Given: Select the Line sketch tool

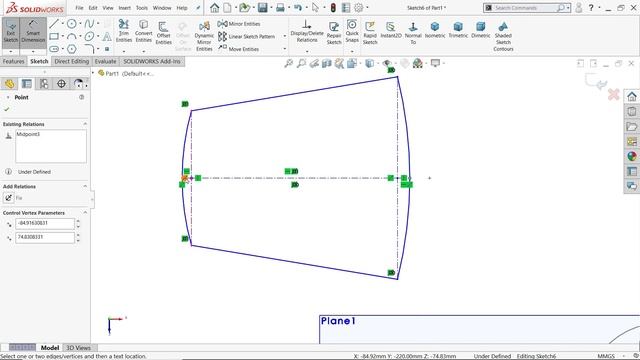Looking at the screenshot, I should pyautogui.click(x=54, y=24).
